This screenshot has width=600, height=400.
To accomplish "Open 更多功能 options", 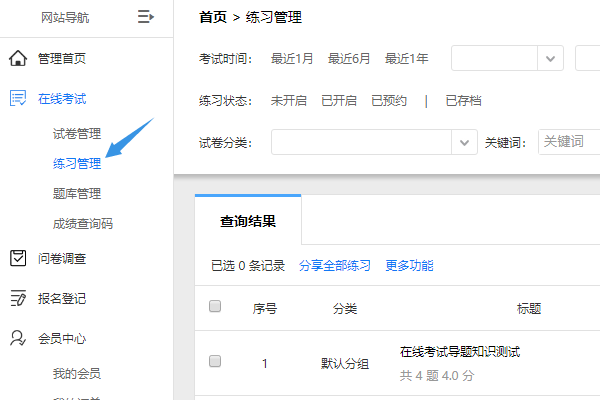I will coord(409,266).
